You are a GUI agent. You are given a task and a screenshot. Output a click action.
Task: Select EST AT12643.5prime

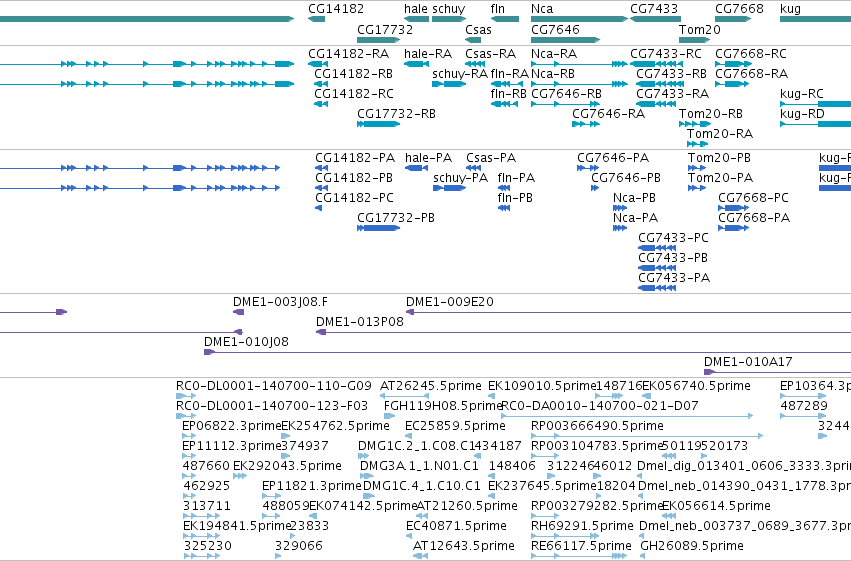463,547
